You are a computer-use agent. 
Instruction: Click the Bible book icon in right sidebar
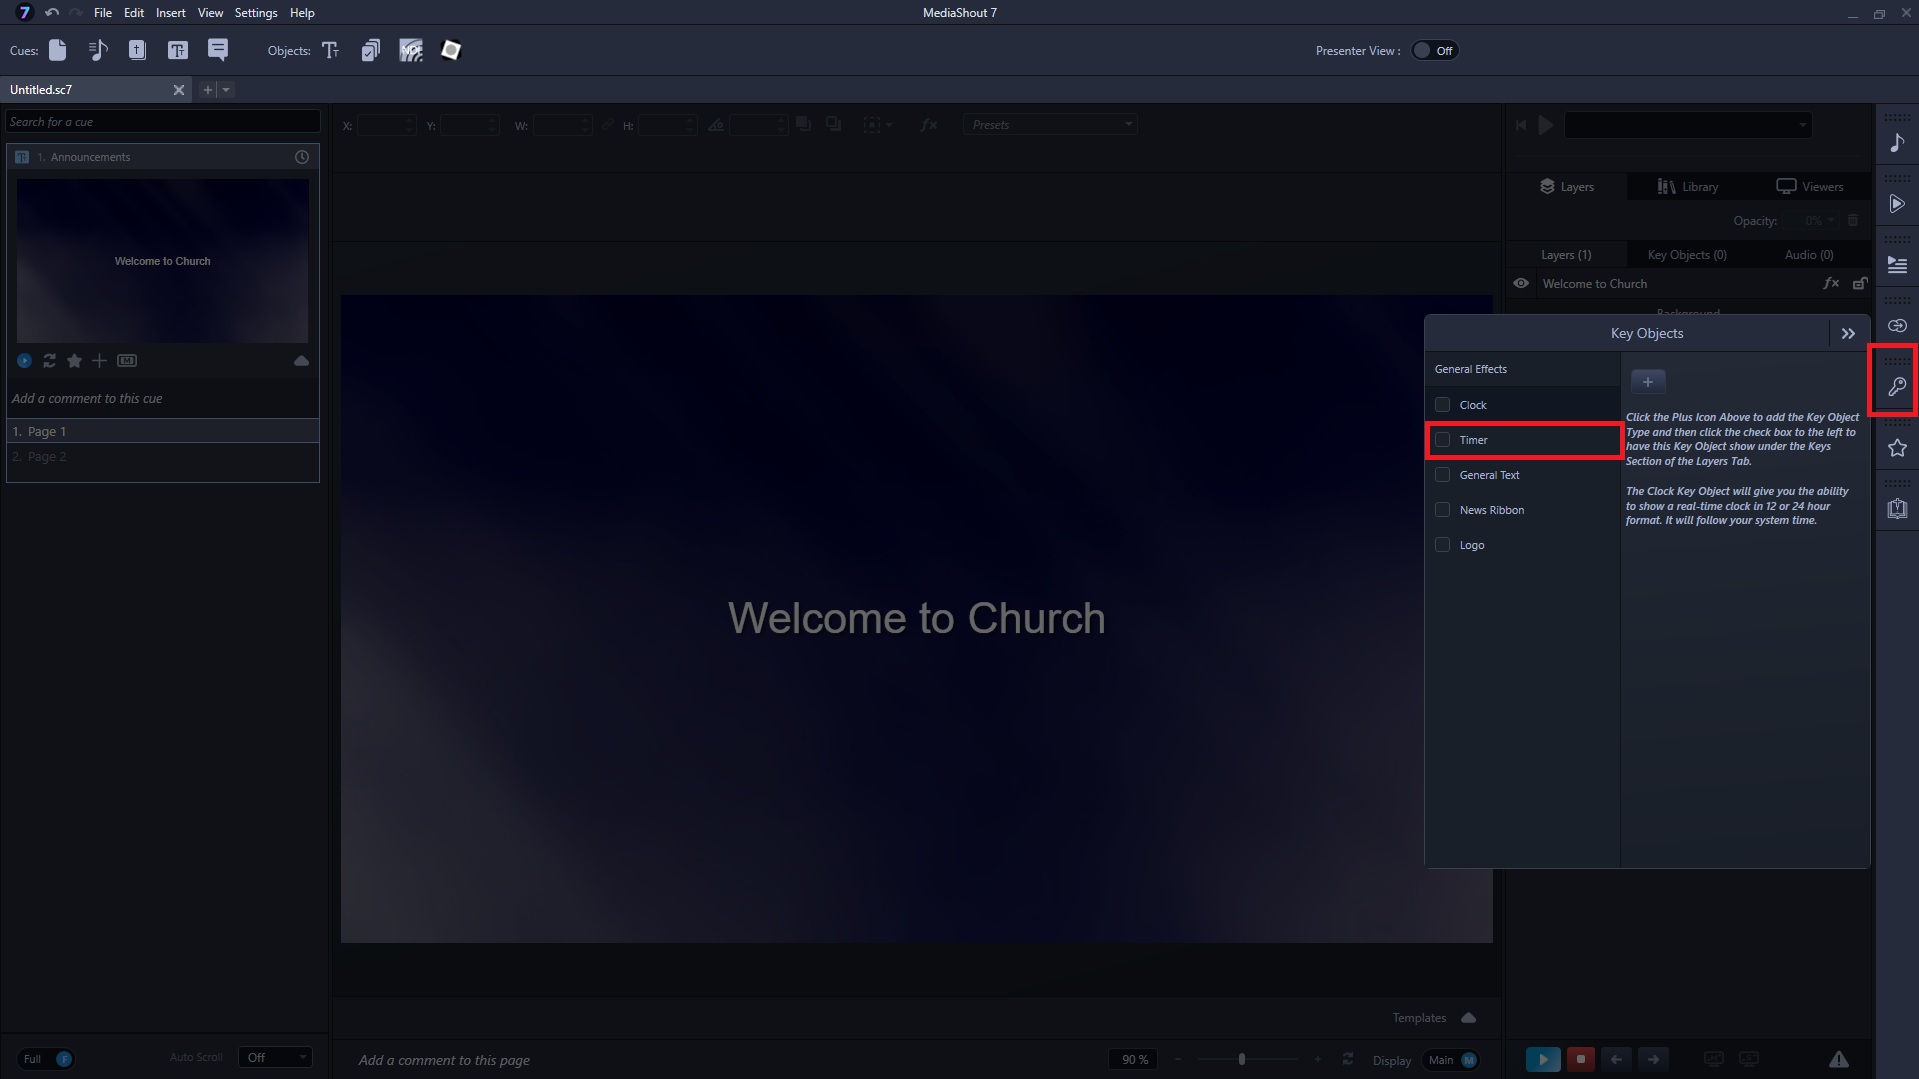tap(1896, 509)
